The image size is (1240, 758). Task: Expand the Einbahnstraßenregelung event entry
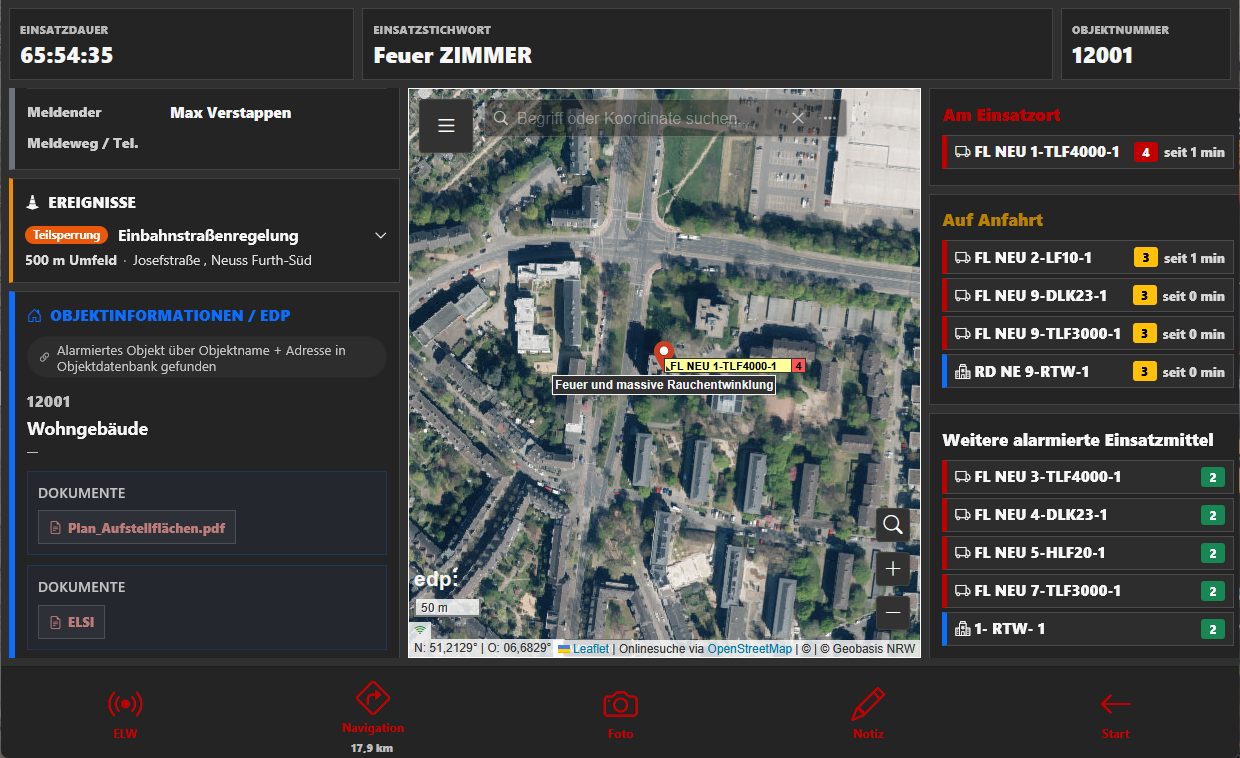point(380,236)
